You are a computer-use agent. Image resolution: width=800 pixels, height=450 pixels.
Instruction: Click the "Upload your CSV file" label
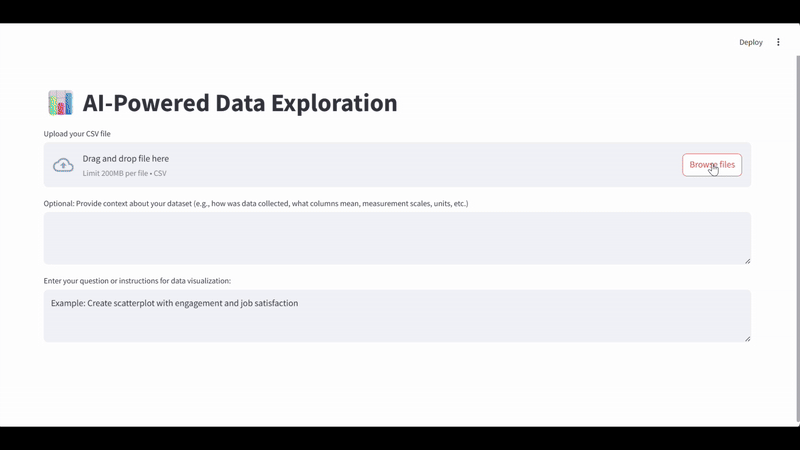[x=77, y=133]
